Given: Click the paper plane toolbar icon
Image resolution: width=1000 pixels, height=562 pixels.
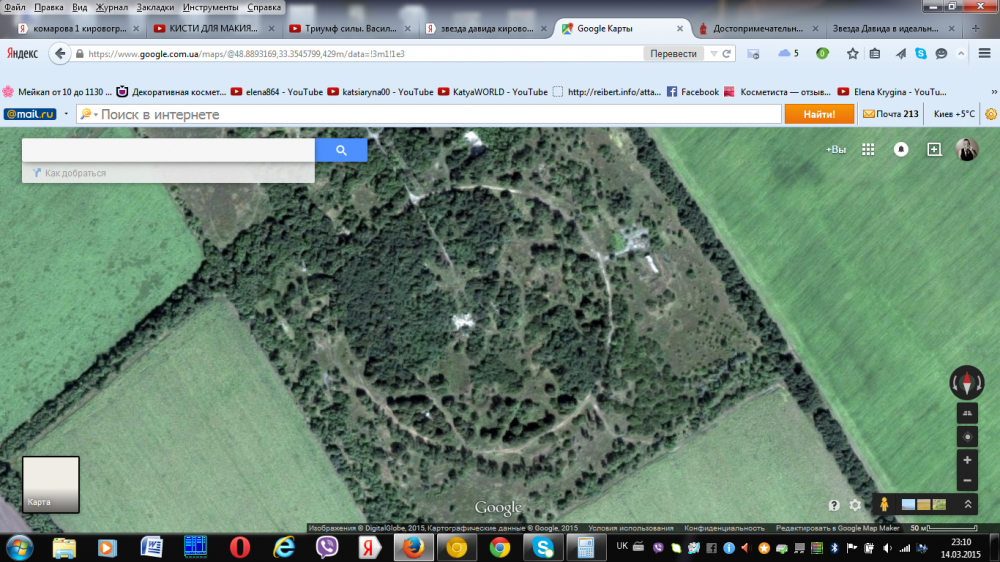Looking at the screenshot, I should coord(900,54).
